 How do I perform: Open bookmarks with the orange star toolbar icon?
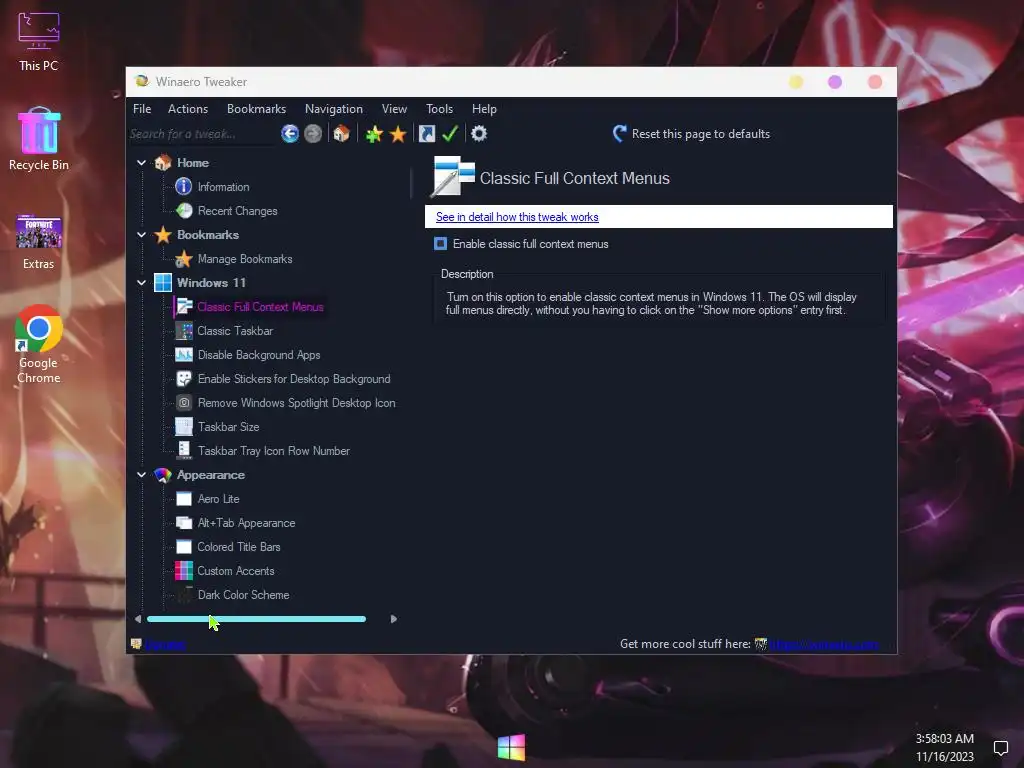(x=398, y=134)
